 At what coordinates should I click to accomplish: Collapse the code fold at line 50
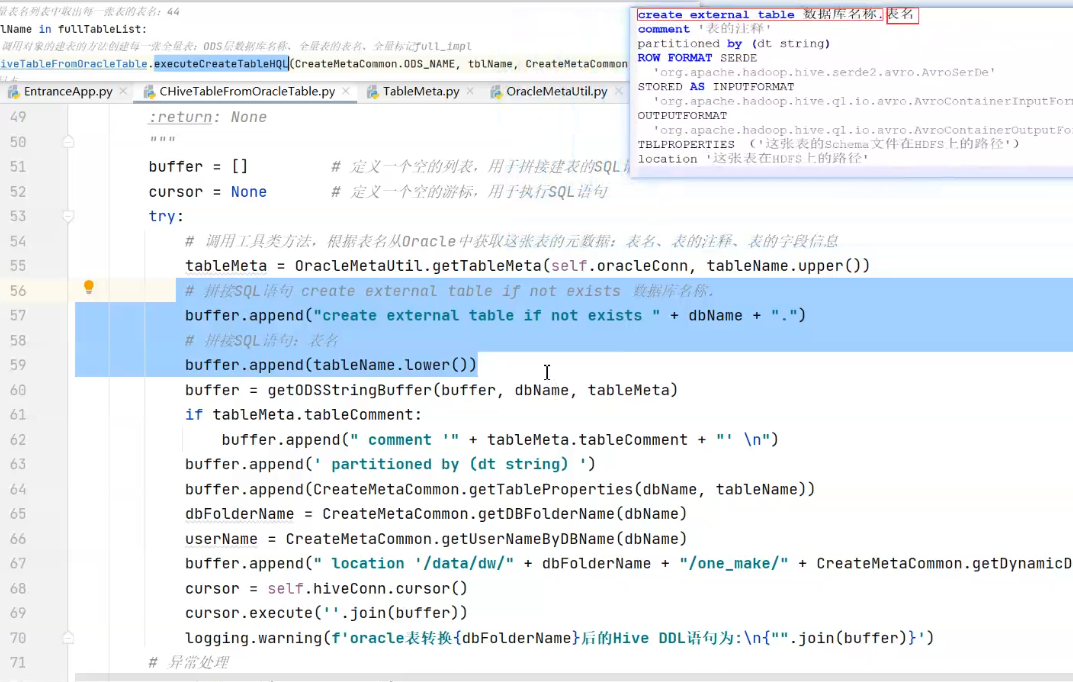(x=68, y=142)
